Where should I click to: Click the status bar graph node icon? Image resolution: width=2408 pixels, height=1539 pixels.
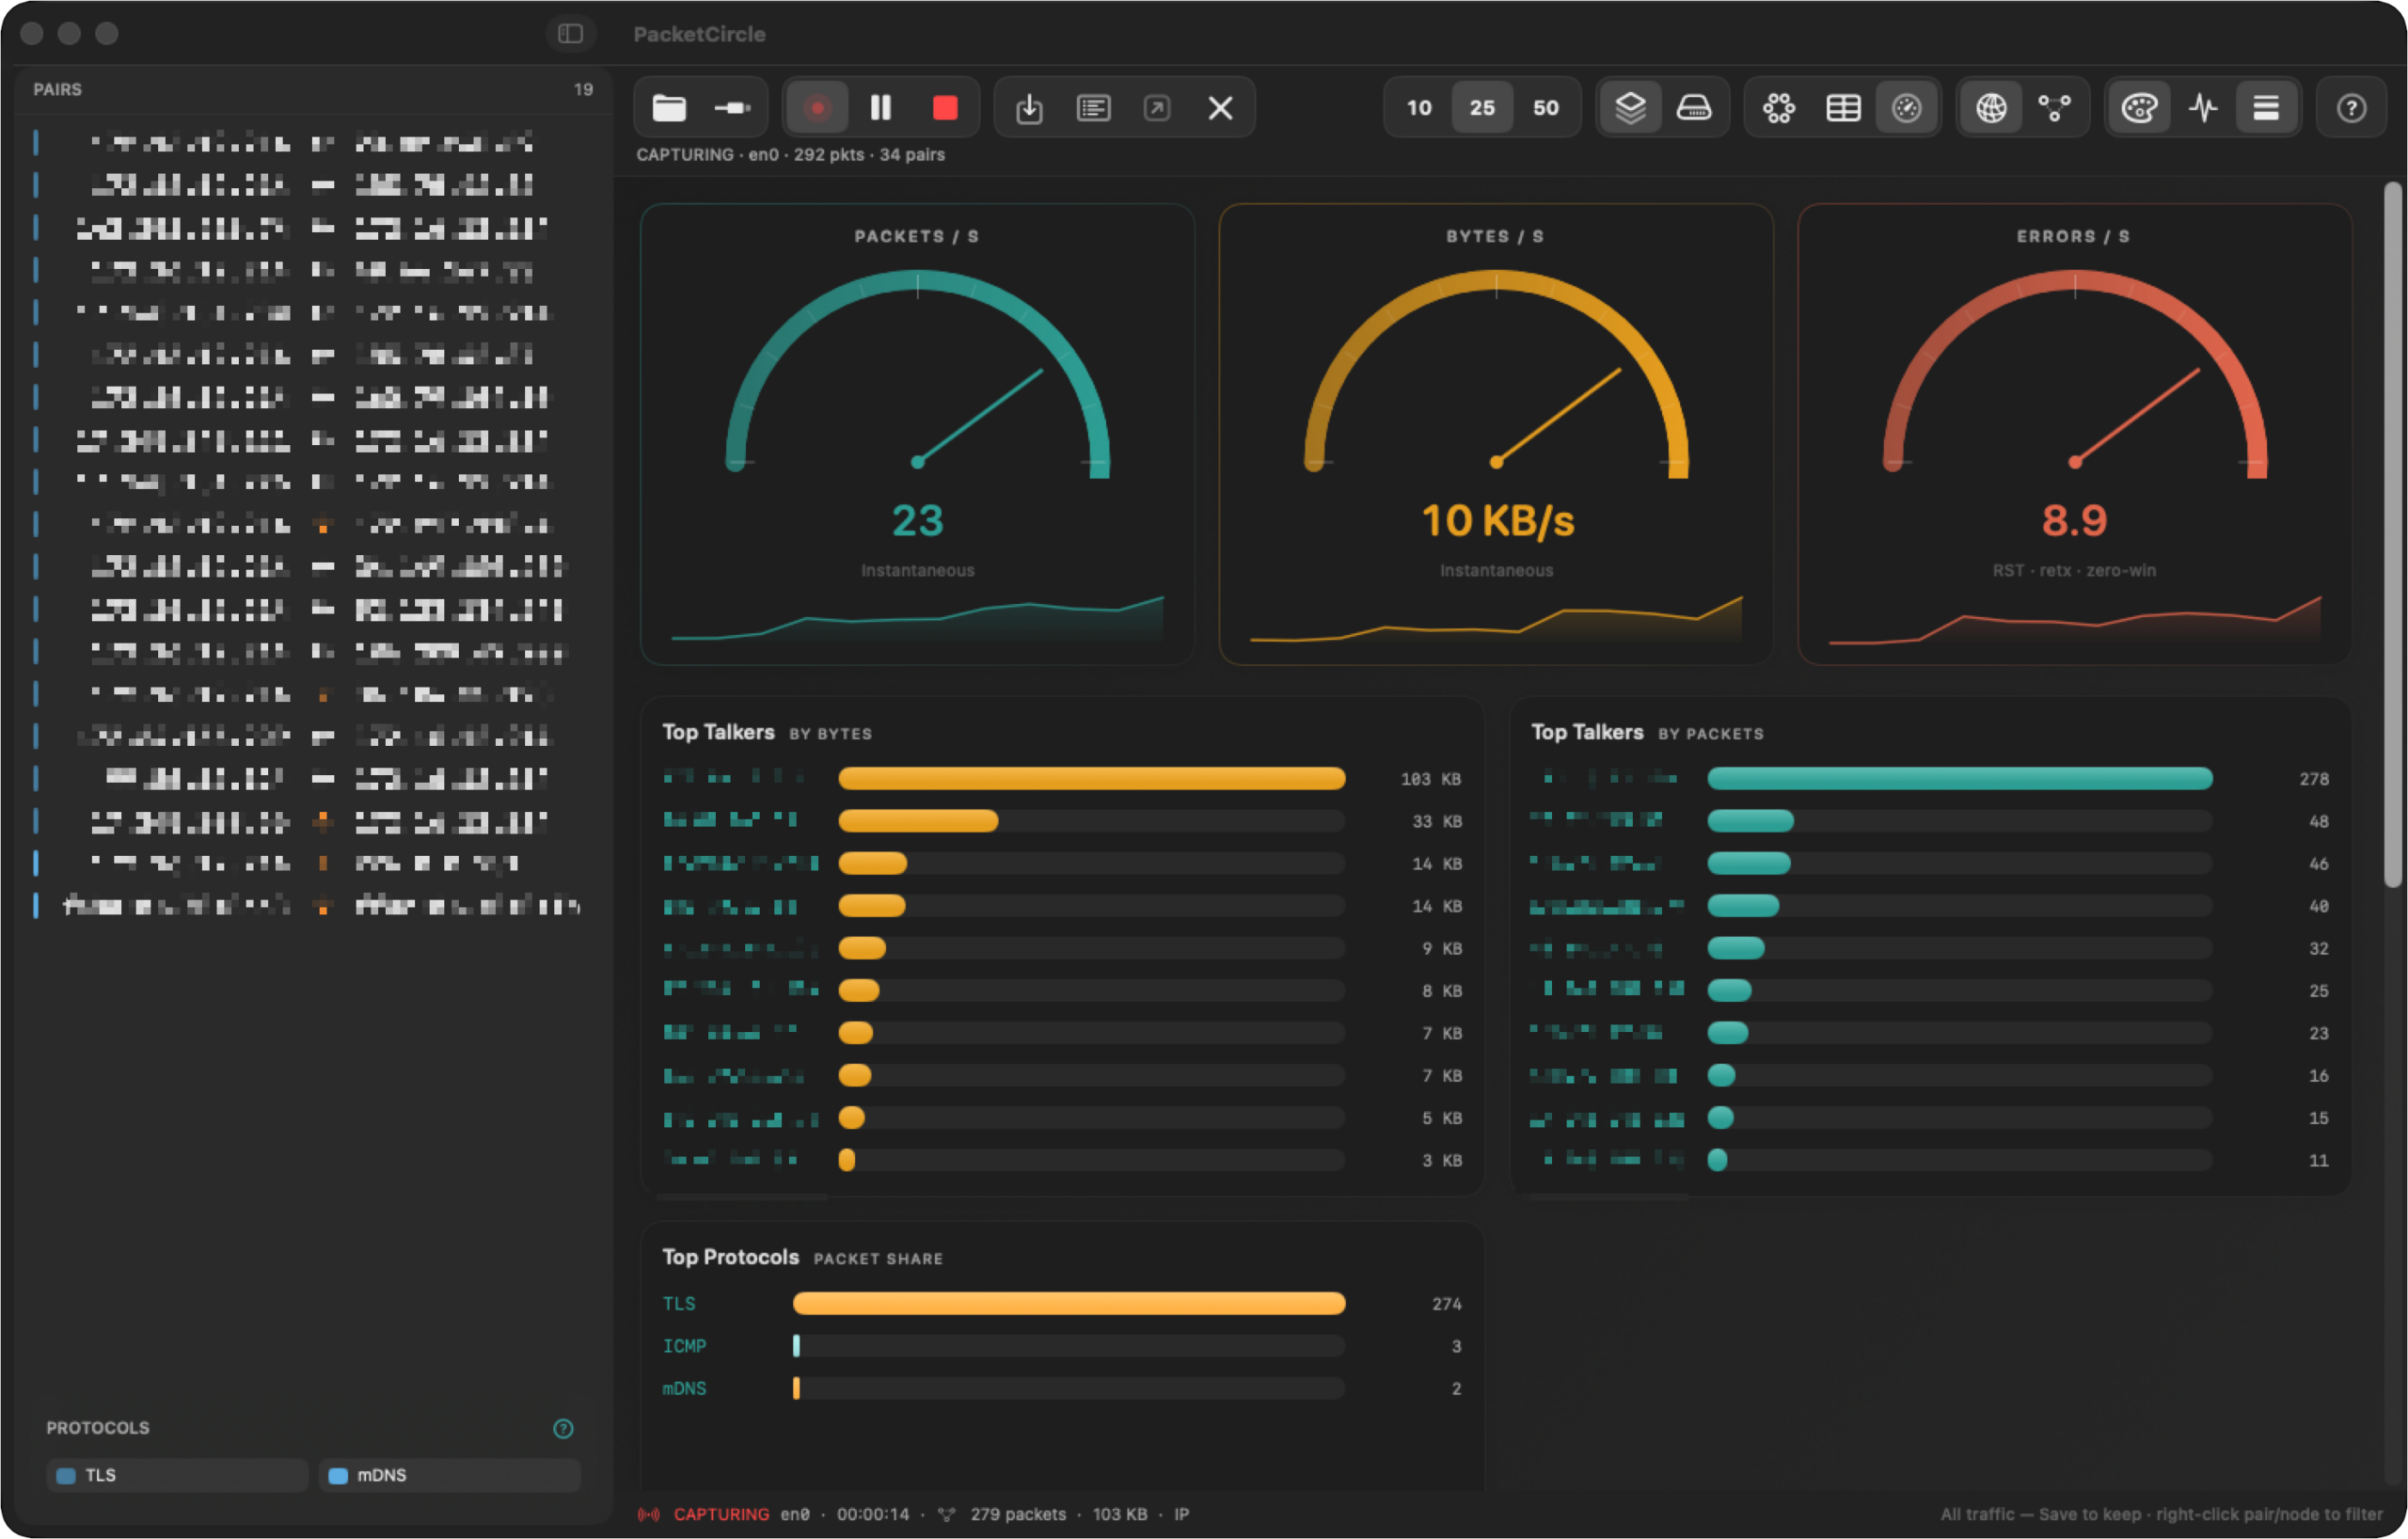coord(946,1514)
